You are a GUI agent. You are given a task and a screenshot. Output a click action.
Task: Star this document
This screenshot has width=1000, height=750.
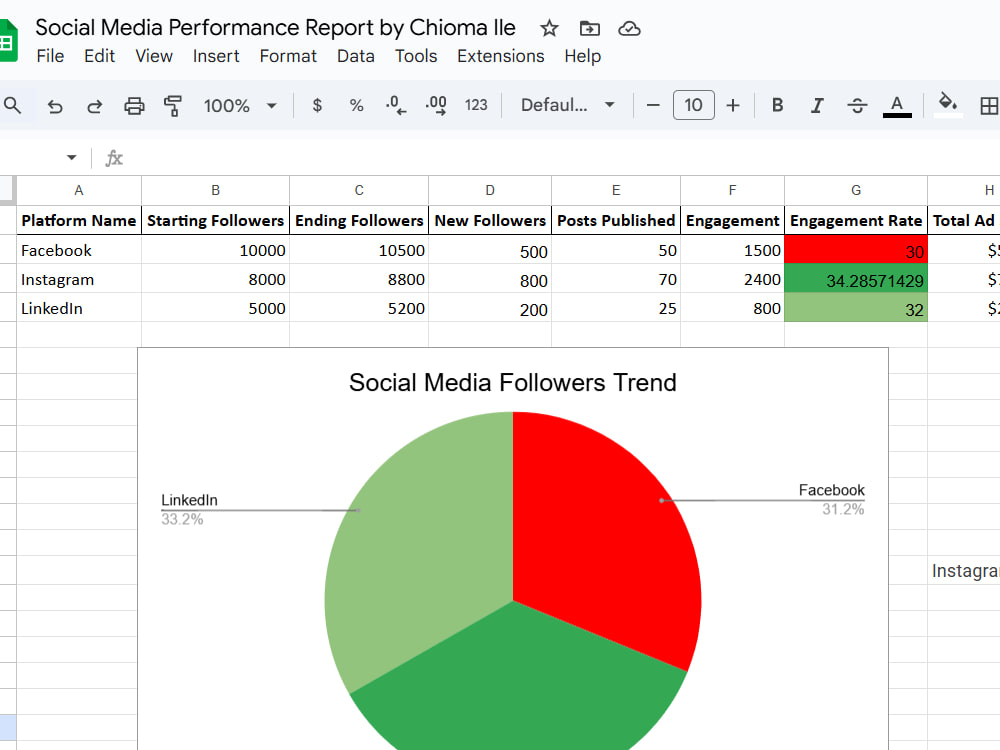(549, 28)
